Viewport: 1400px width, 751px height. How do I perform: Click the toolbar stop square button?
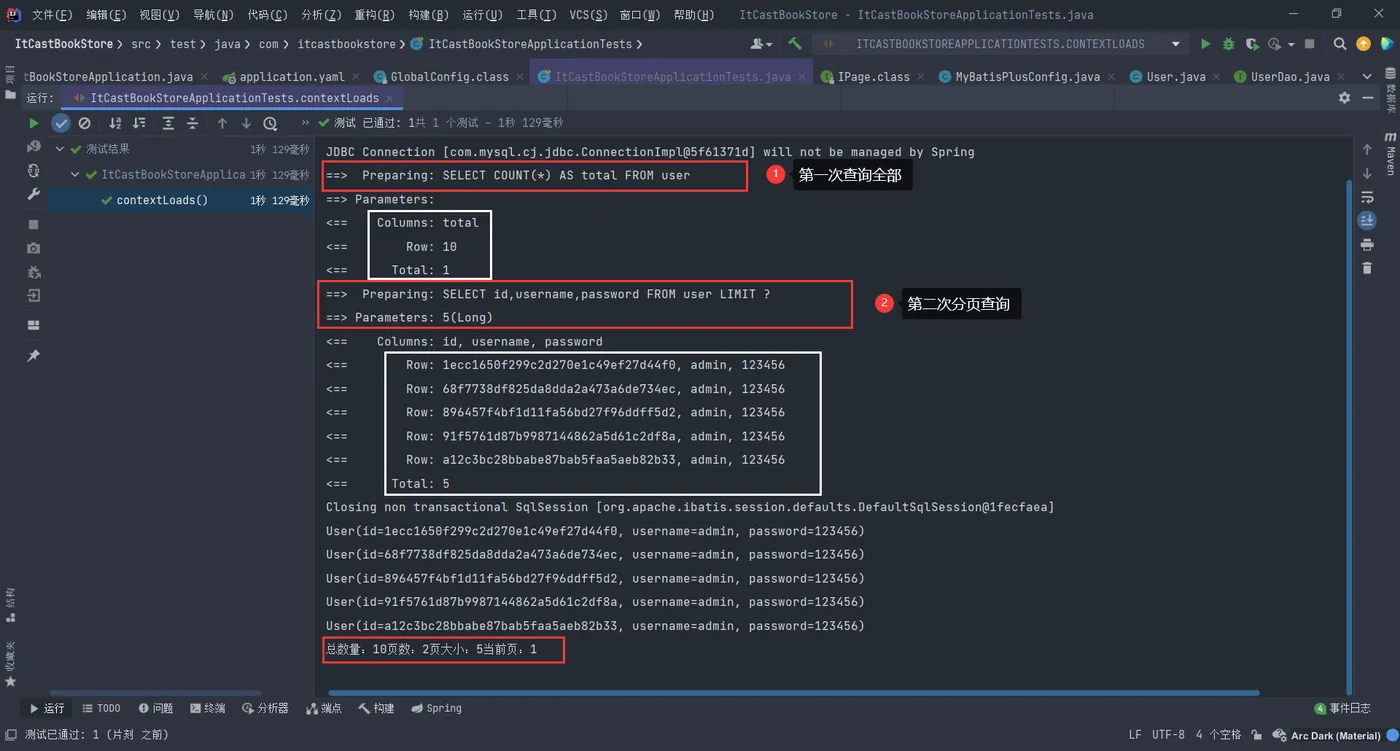(x=1309, y=44)
